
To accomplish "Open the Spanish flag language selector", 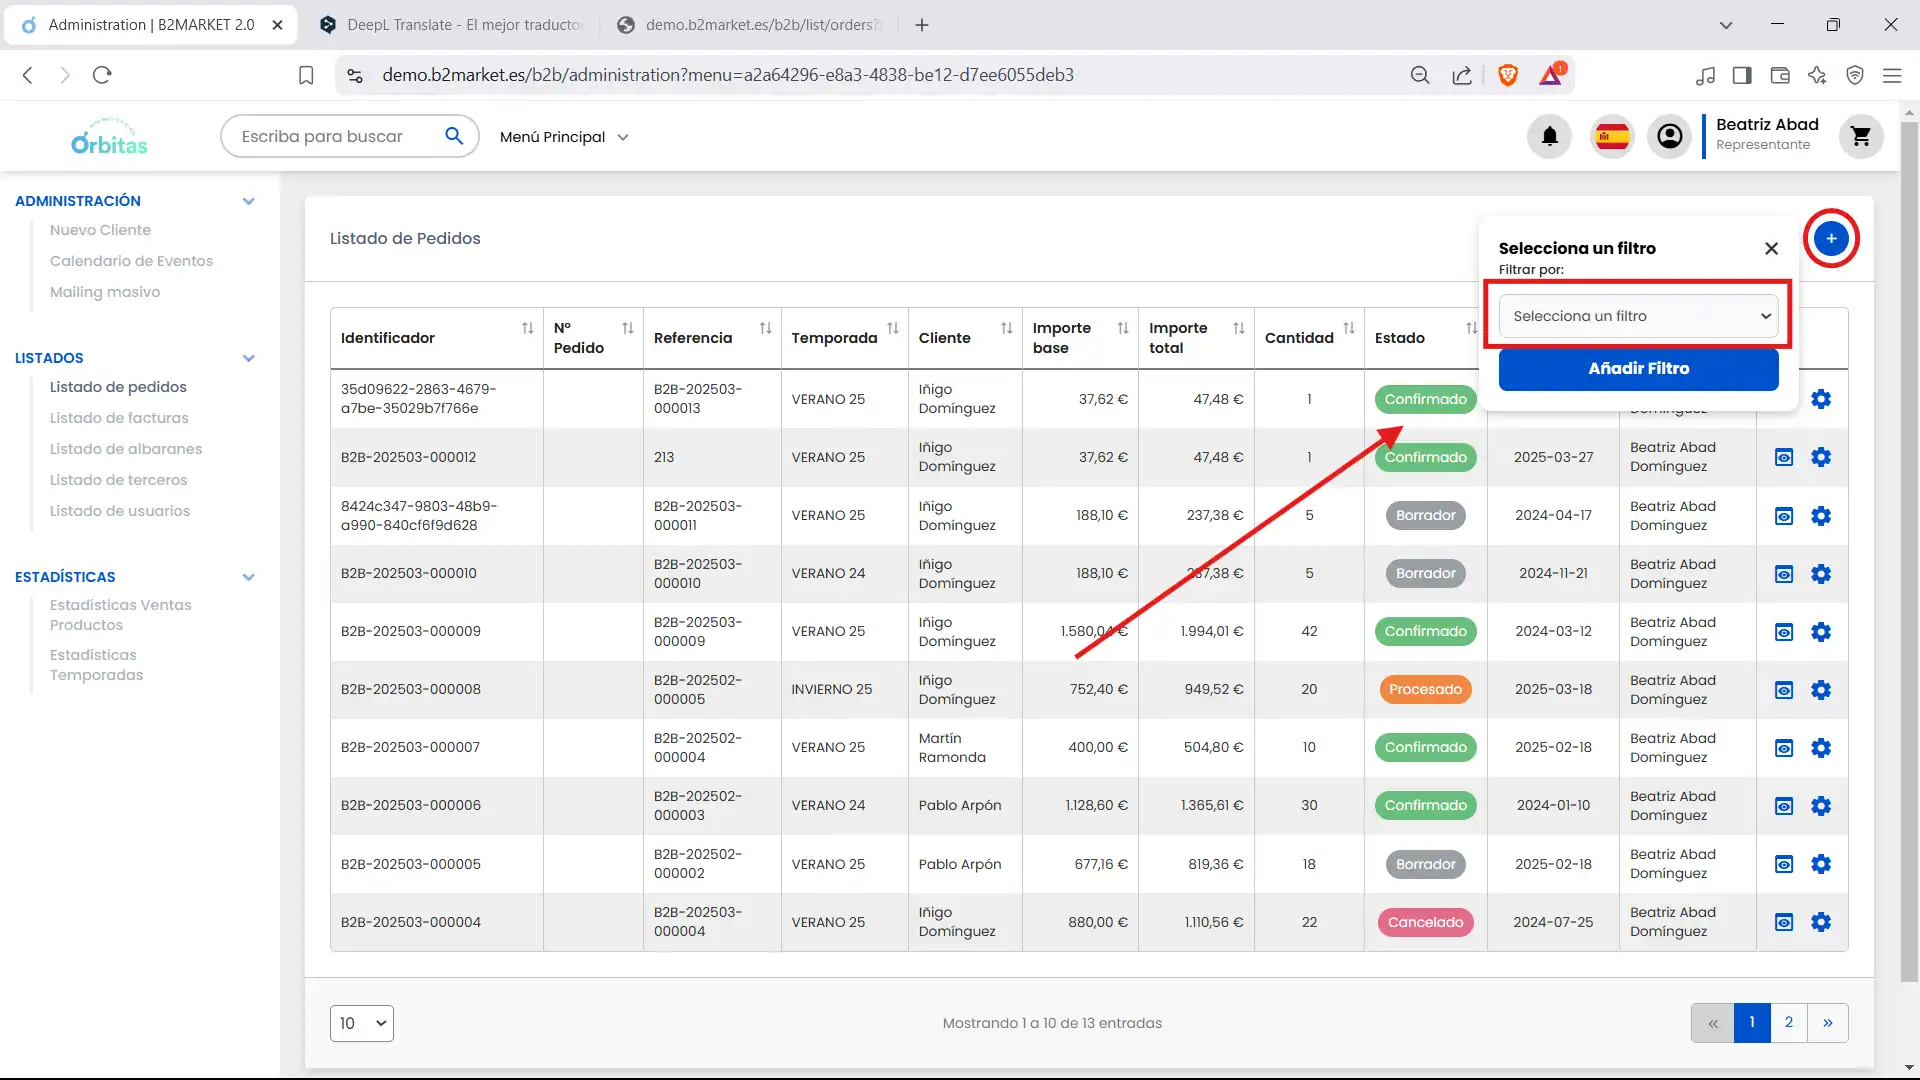I will (1612, 136).
